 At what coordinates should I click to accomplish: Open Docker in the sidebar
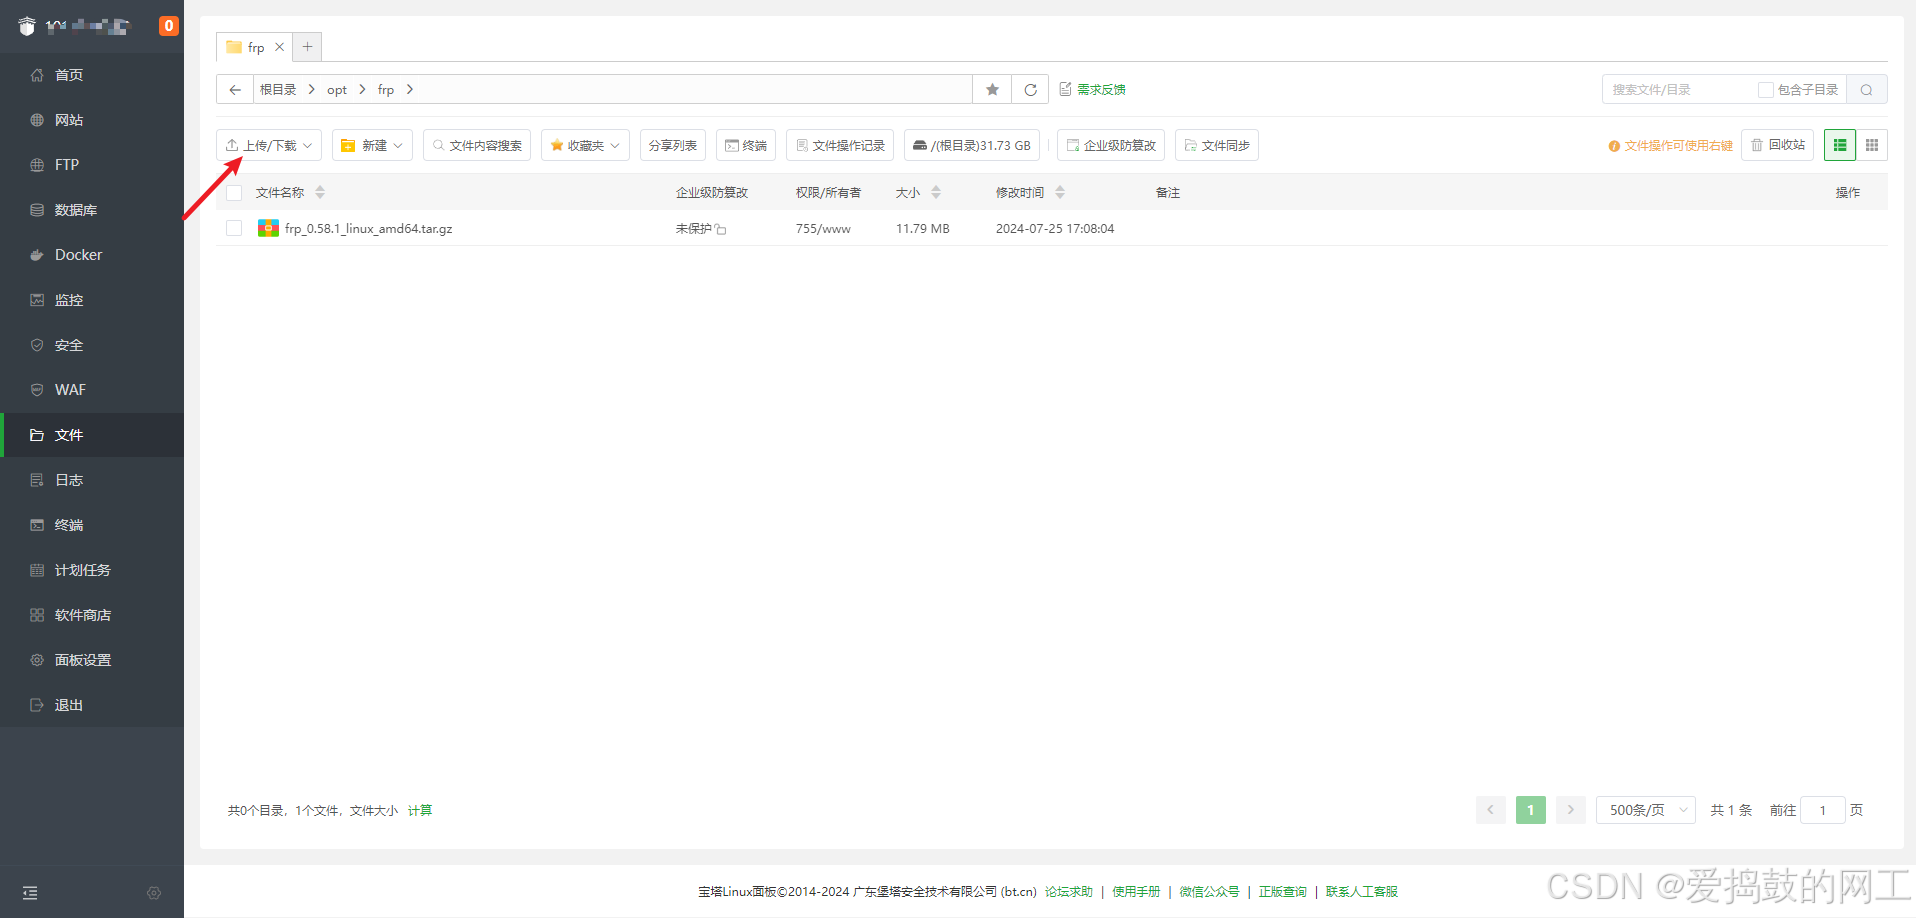[78, 255]
